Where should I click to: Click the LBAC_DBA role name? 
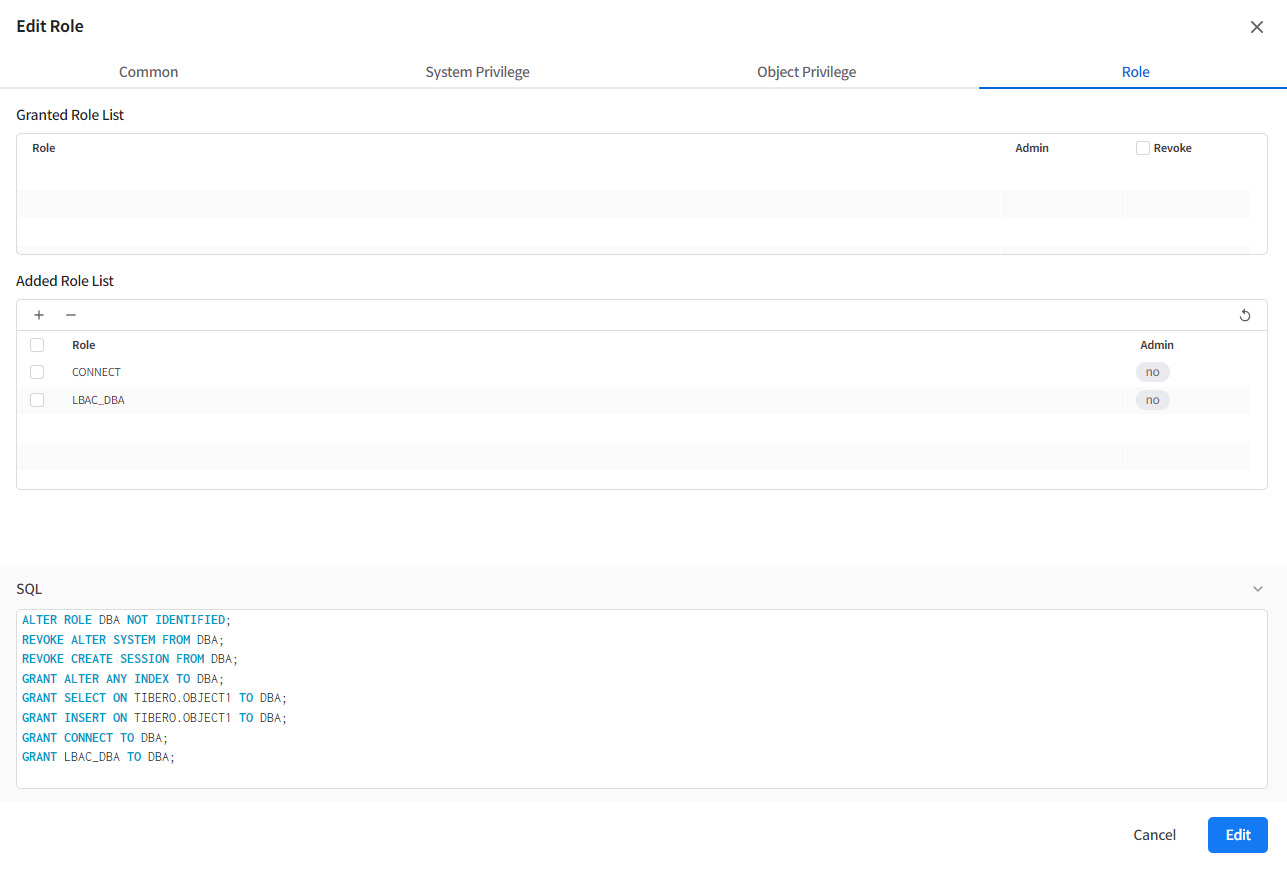point(98,400)
